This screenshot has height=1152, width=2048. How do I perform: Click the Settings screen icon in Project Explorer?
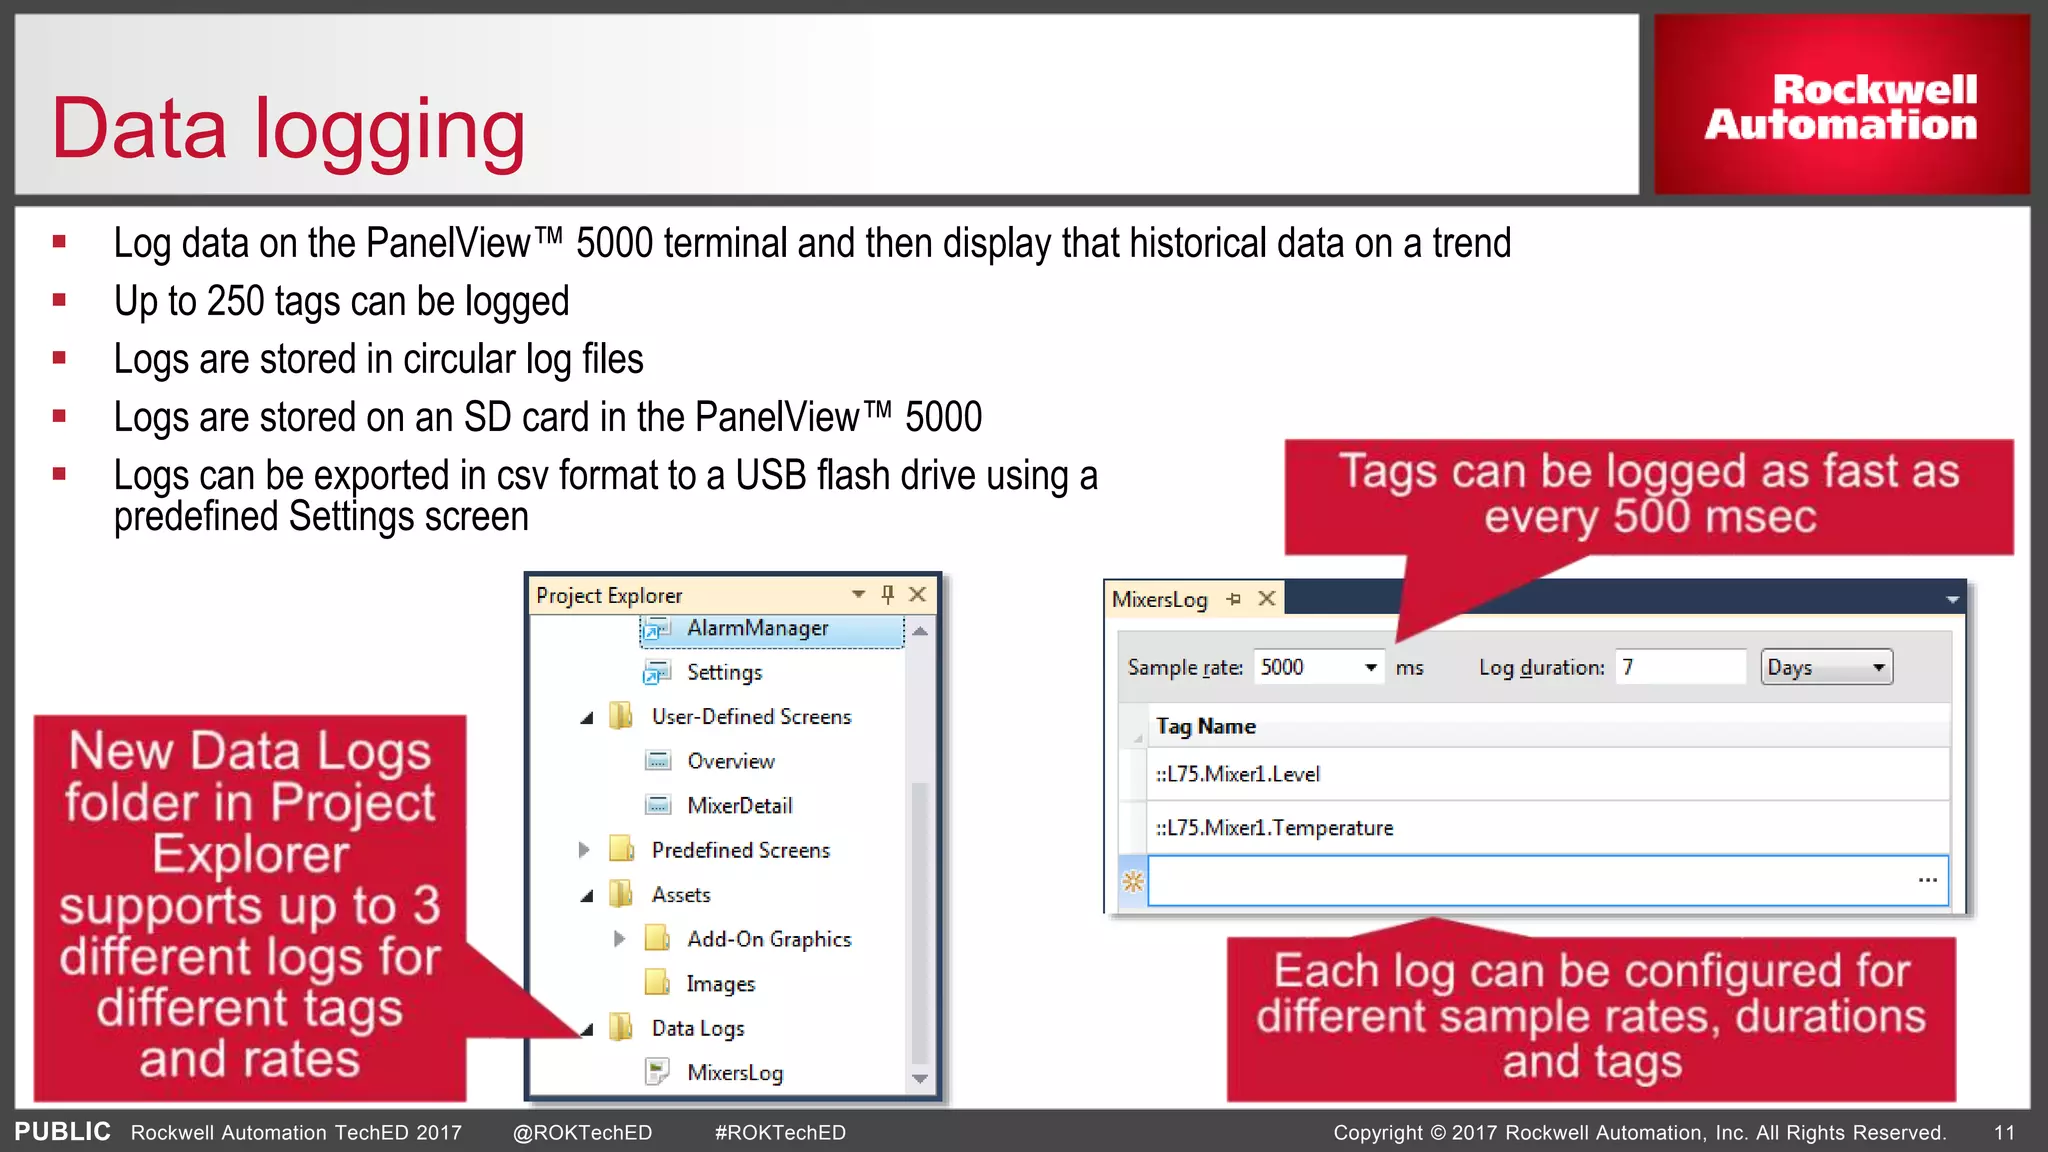click(656, 673)
